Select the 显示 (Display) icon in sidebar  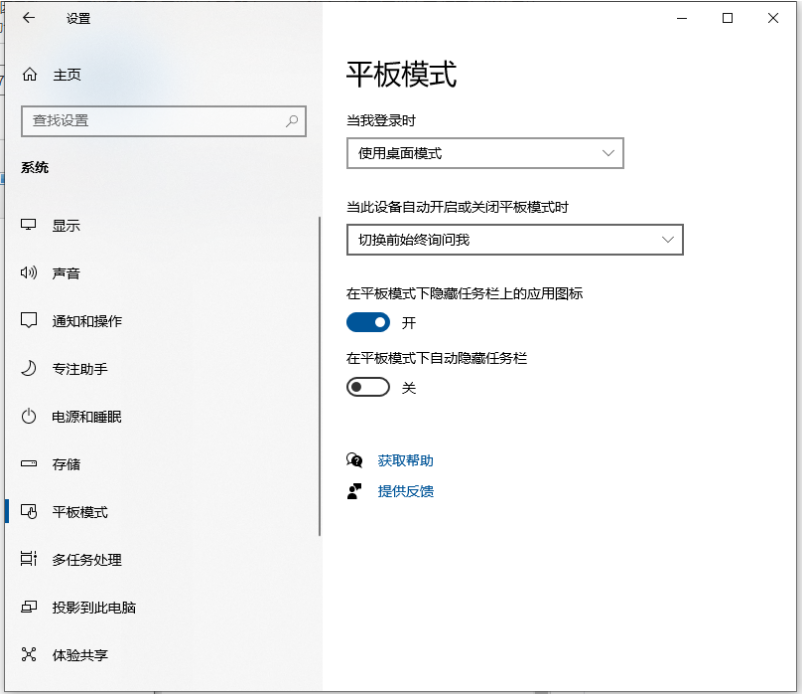30,225
